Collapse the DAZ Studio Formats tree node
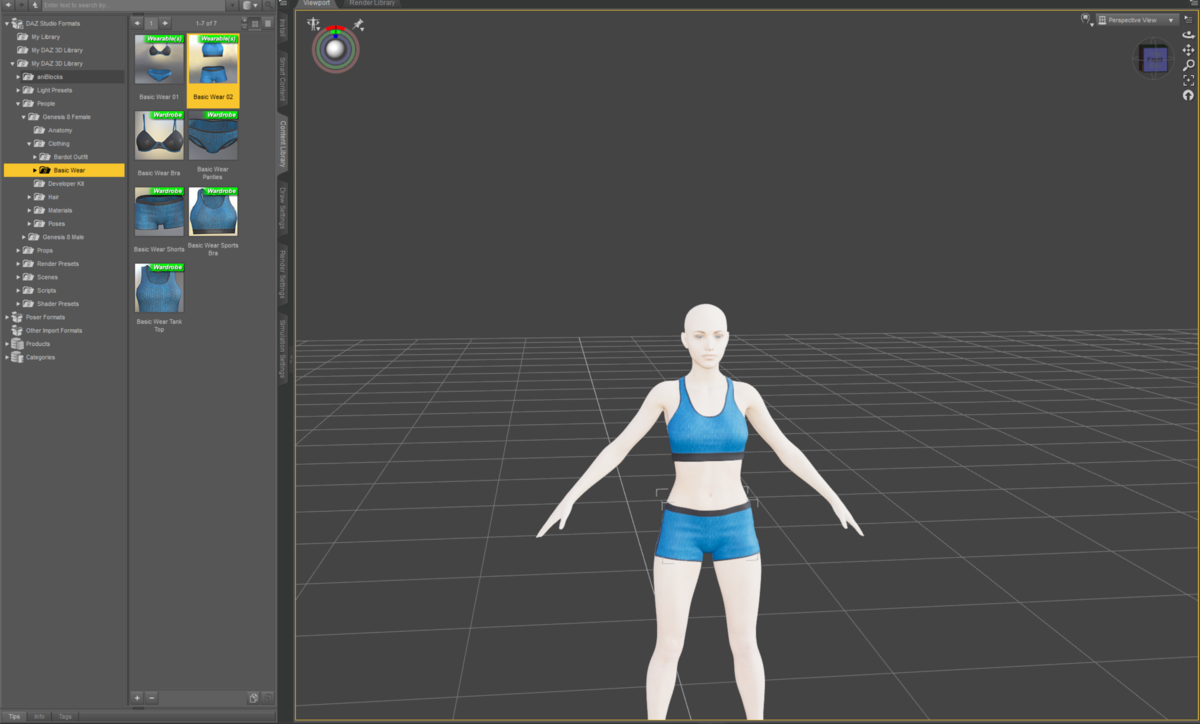Image resolution: width=1200 pixels, height=724 pixels. coord(6,23)
